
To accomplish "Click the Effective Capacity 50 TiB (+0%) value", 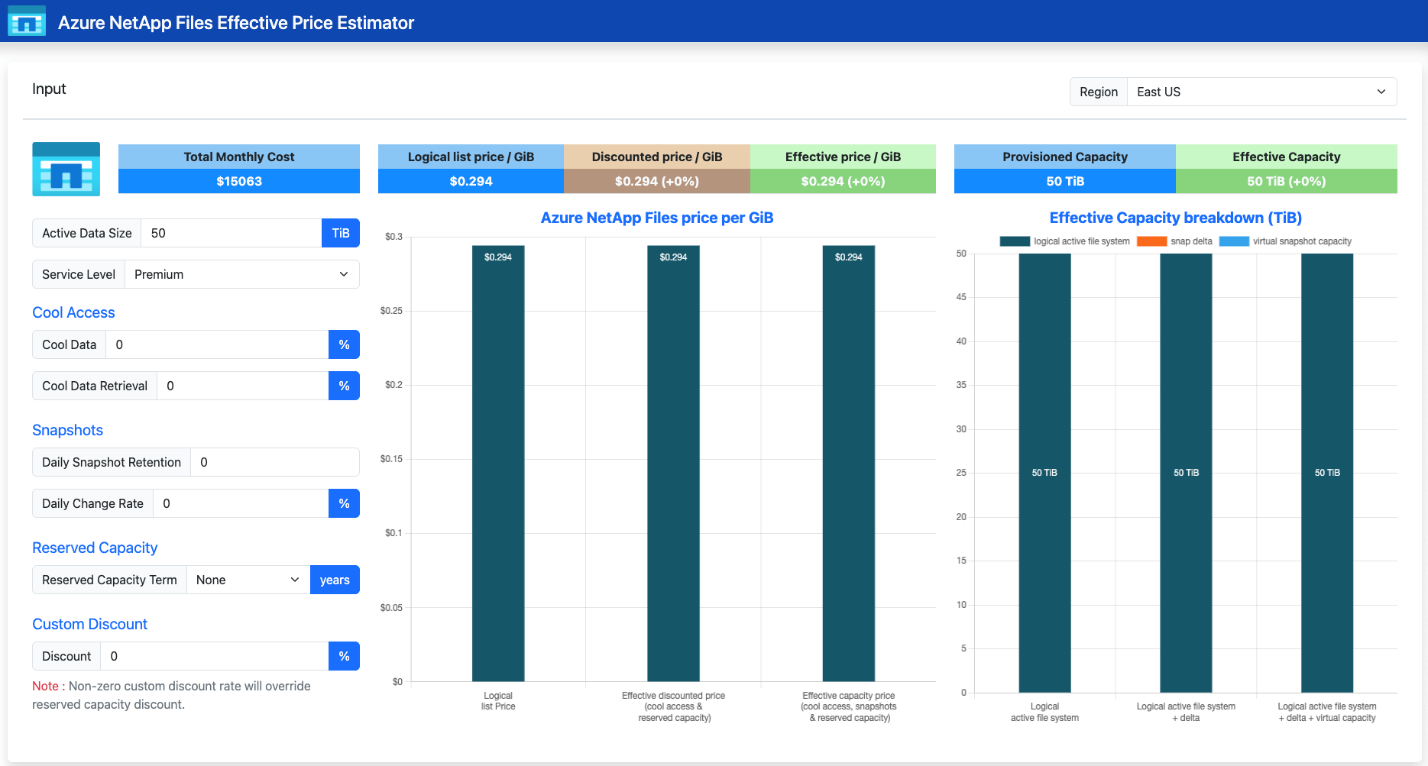I will (x=1286, y=181).
